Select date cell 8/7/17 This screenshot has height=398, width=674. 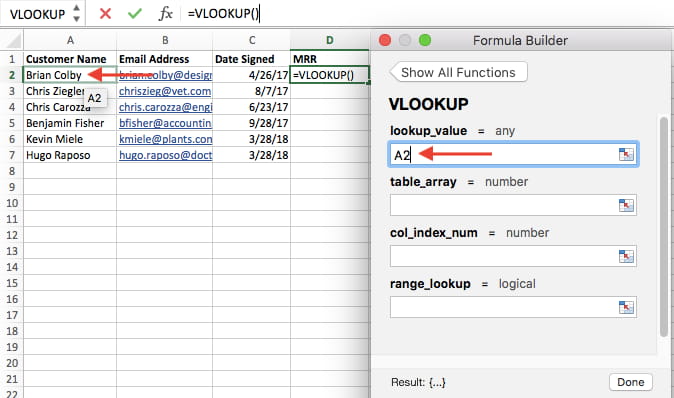pos(251,91)
